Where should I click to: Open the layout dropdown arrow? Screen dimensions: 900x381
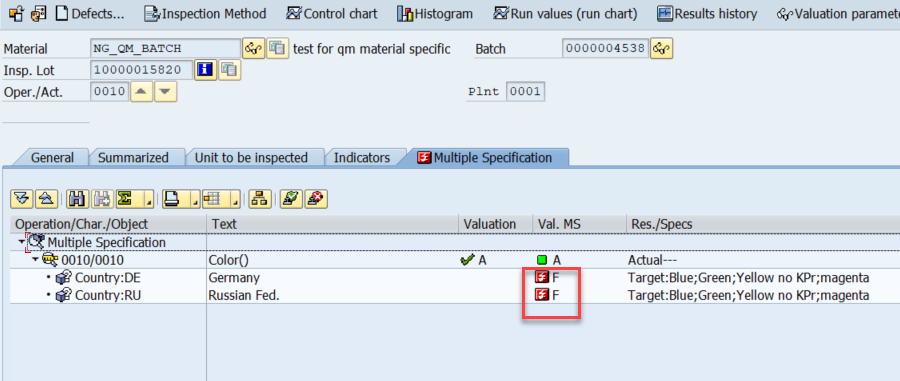point(235,199)
